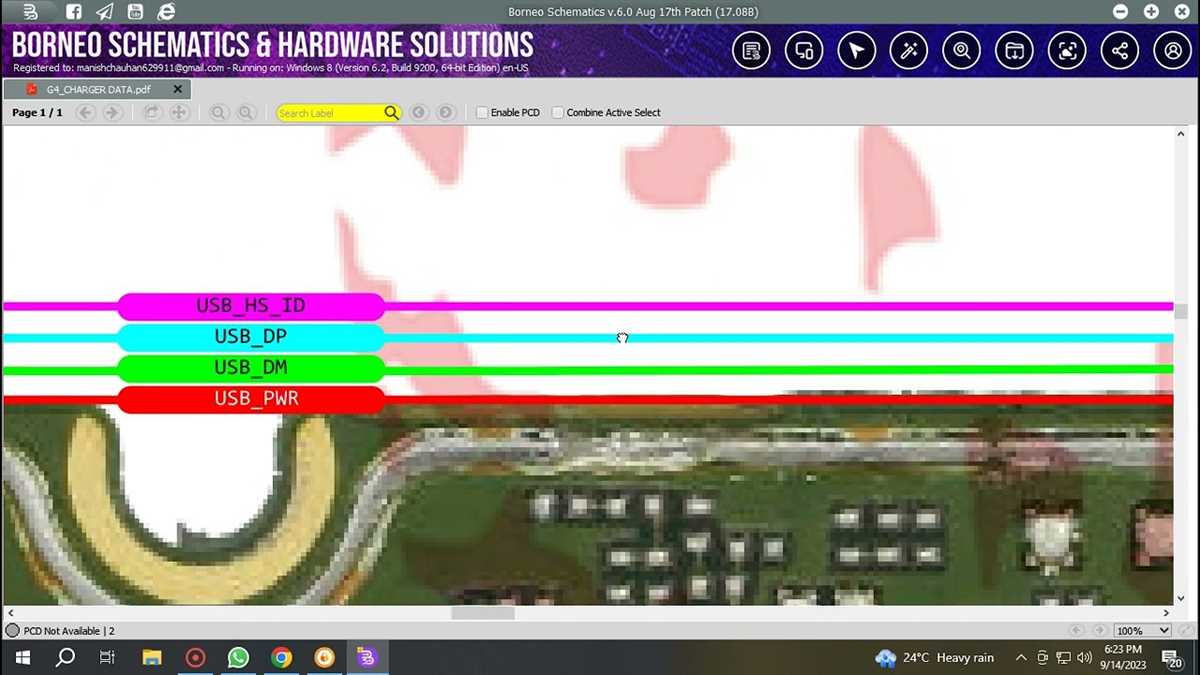Viewport: 1200px width, 675px height.
Task: Click the status bar back arrow near zoom
Action: pos(1076,631)
